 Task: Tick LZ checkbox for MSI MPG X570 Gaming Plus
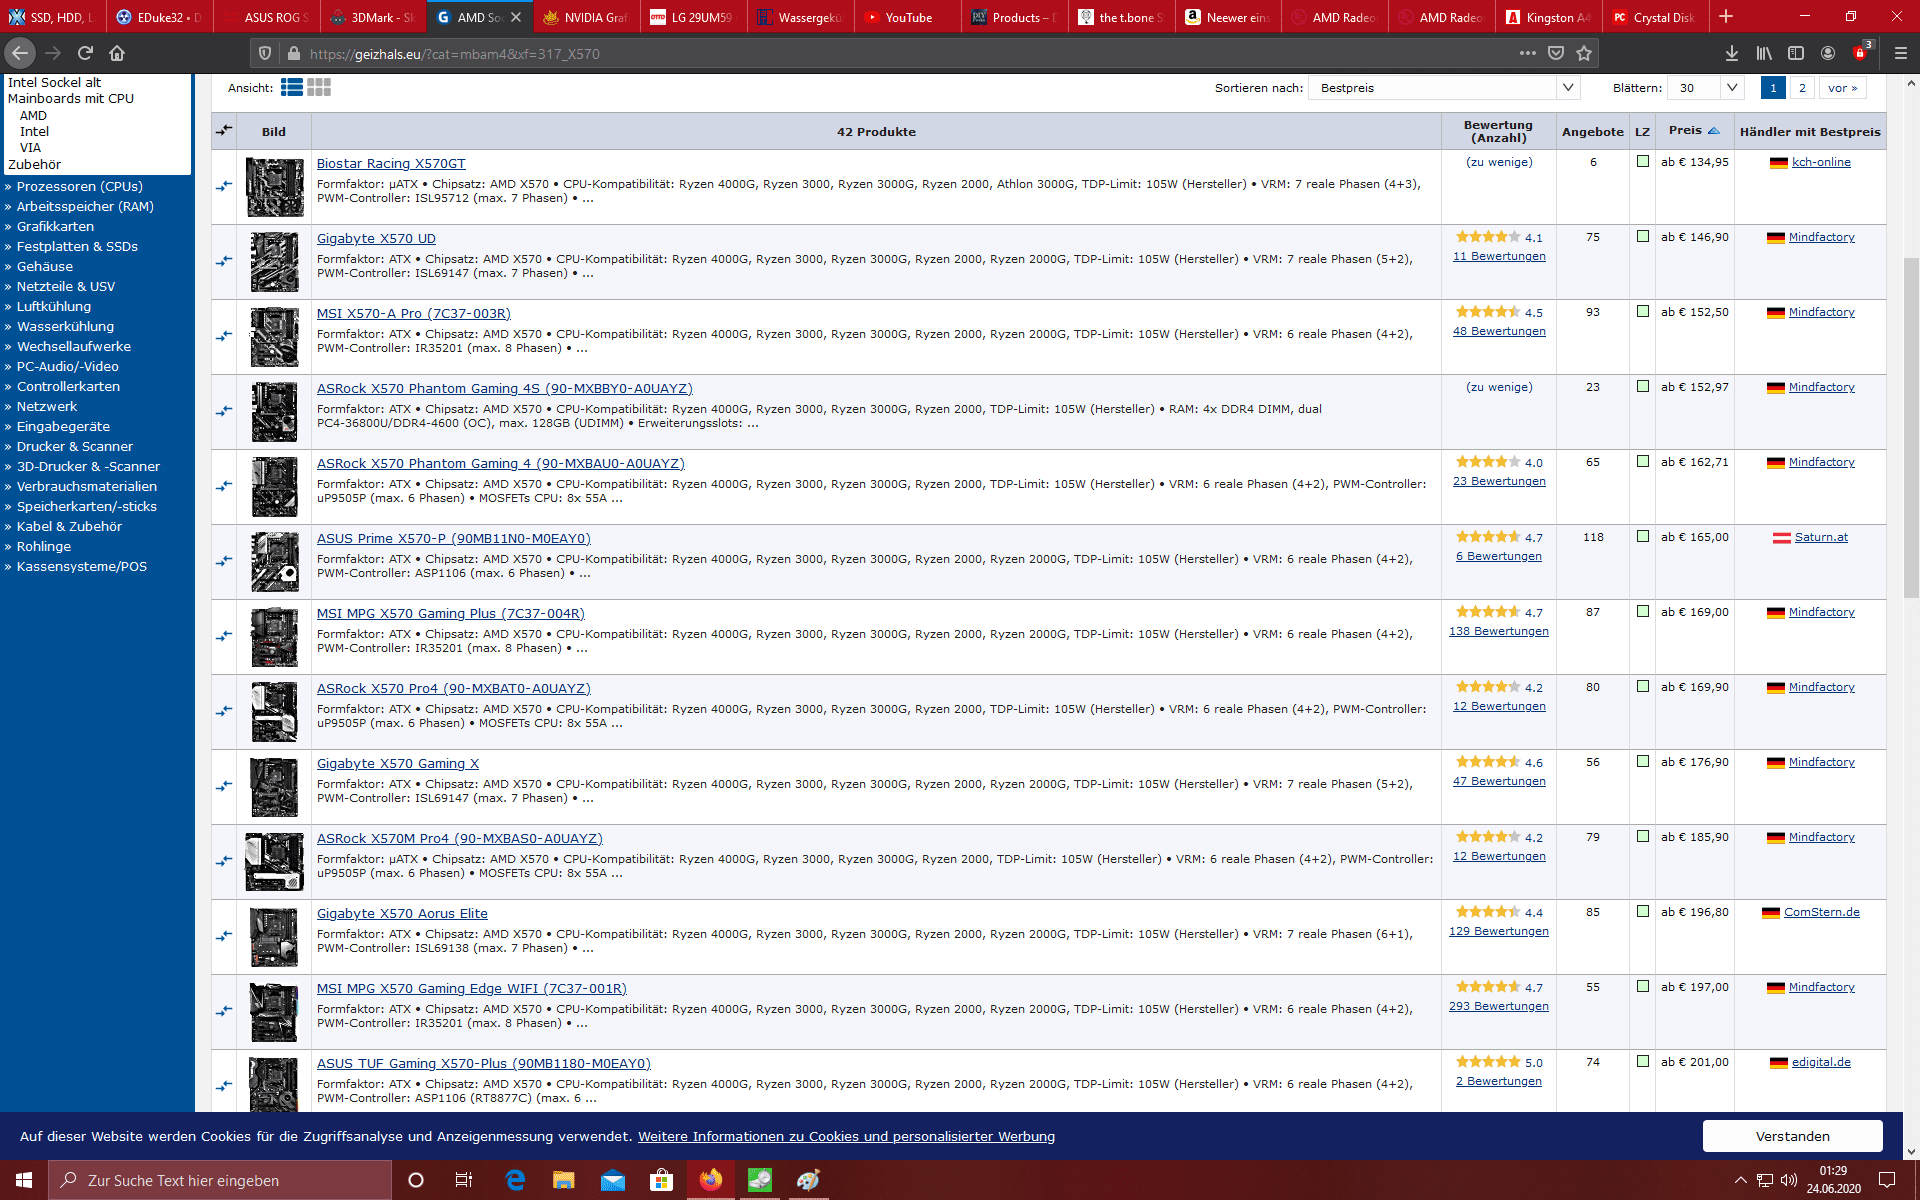[x=1642, y=611]
